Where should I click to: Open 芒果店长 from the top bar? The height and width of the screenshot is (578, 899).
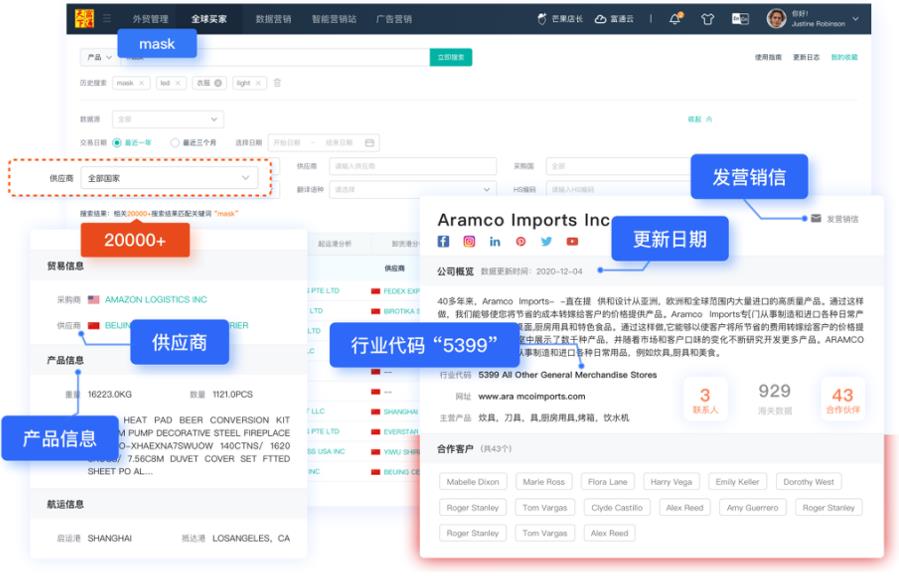(560, 19)
